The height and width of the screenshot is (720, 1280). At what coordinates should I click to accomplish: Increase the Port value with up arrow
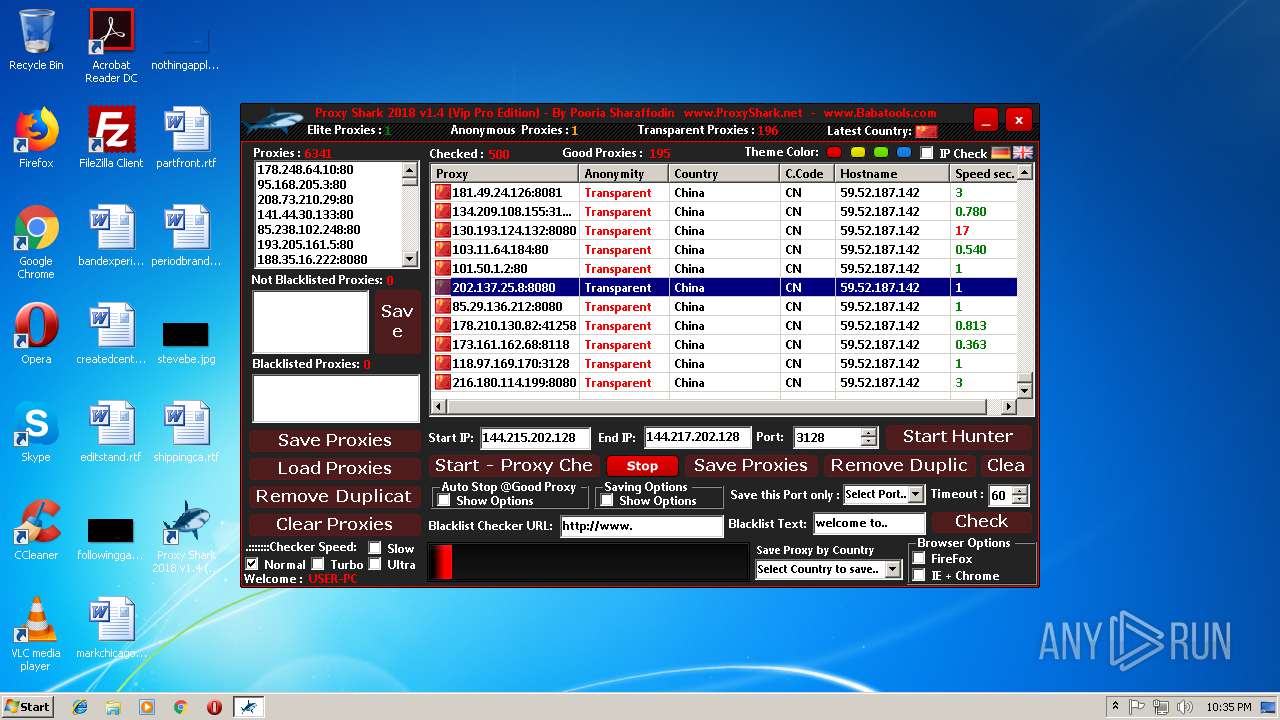pyautogui.click(x=868, y=433)
